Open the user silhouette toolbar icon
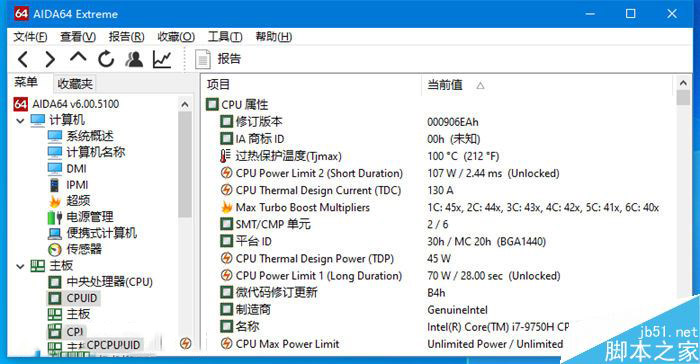 click(134, 59)
